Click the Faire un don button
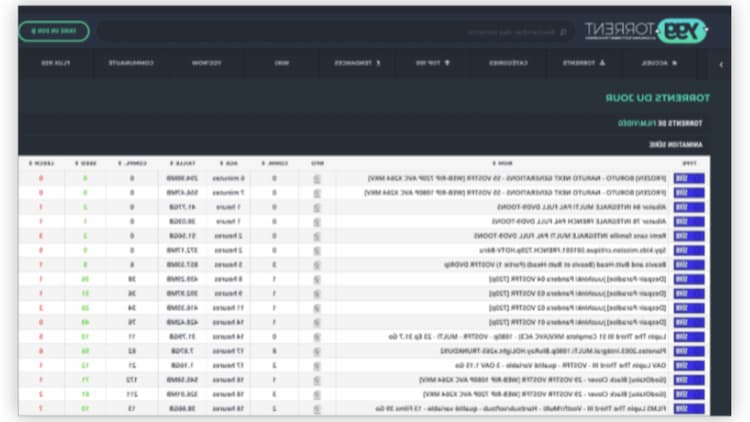750x422 pixels. [54, 31]
